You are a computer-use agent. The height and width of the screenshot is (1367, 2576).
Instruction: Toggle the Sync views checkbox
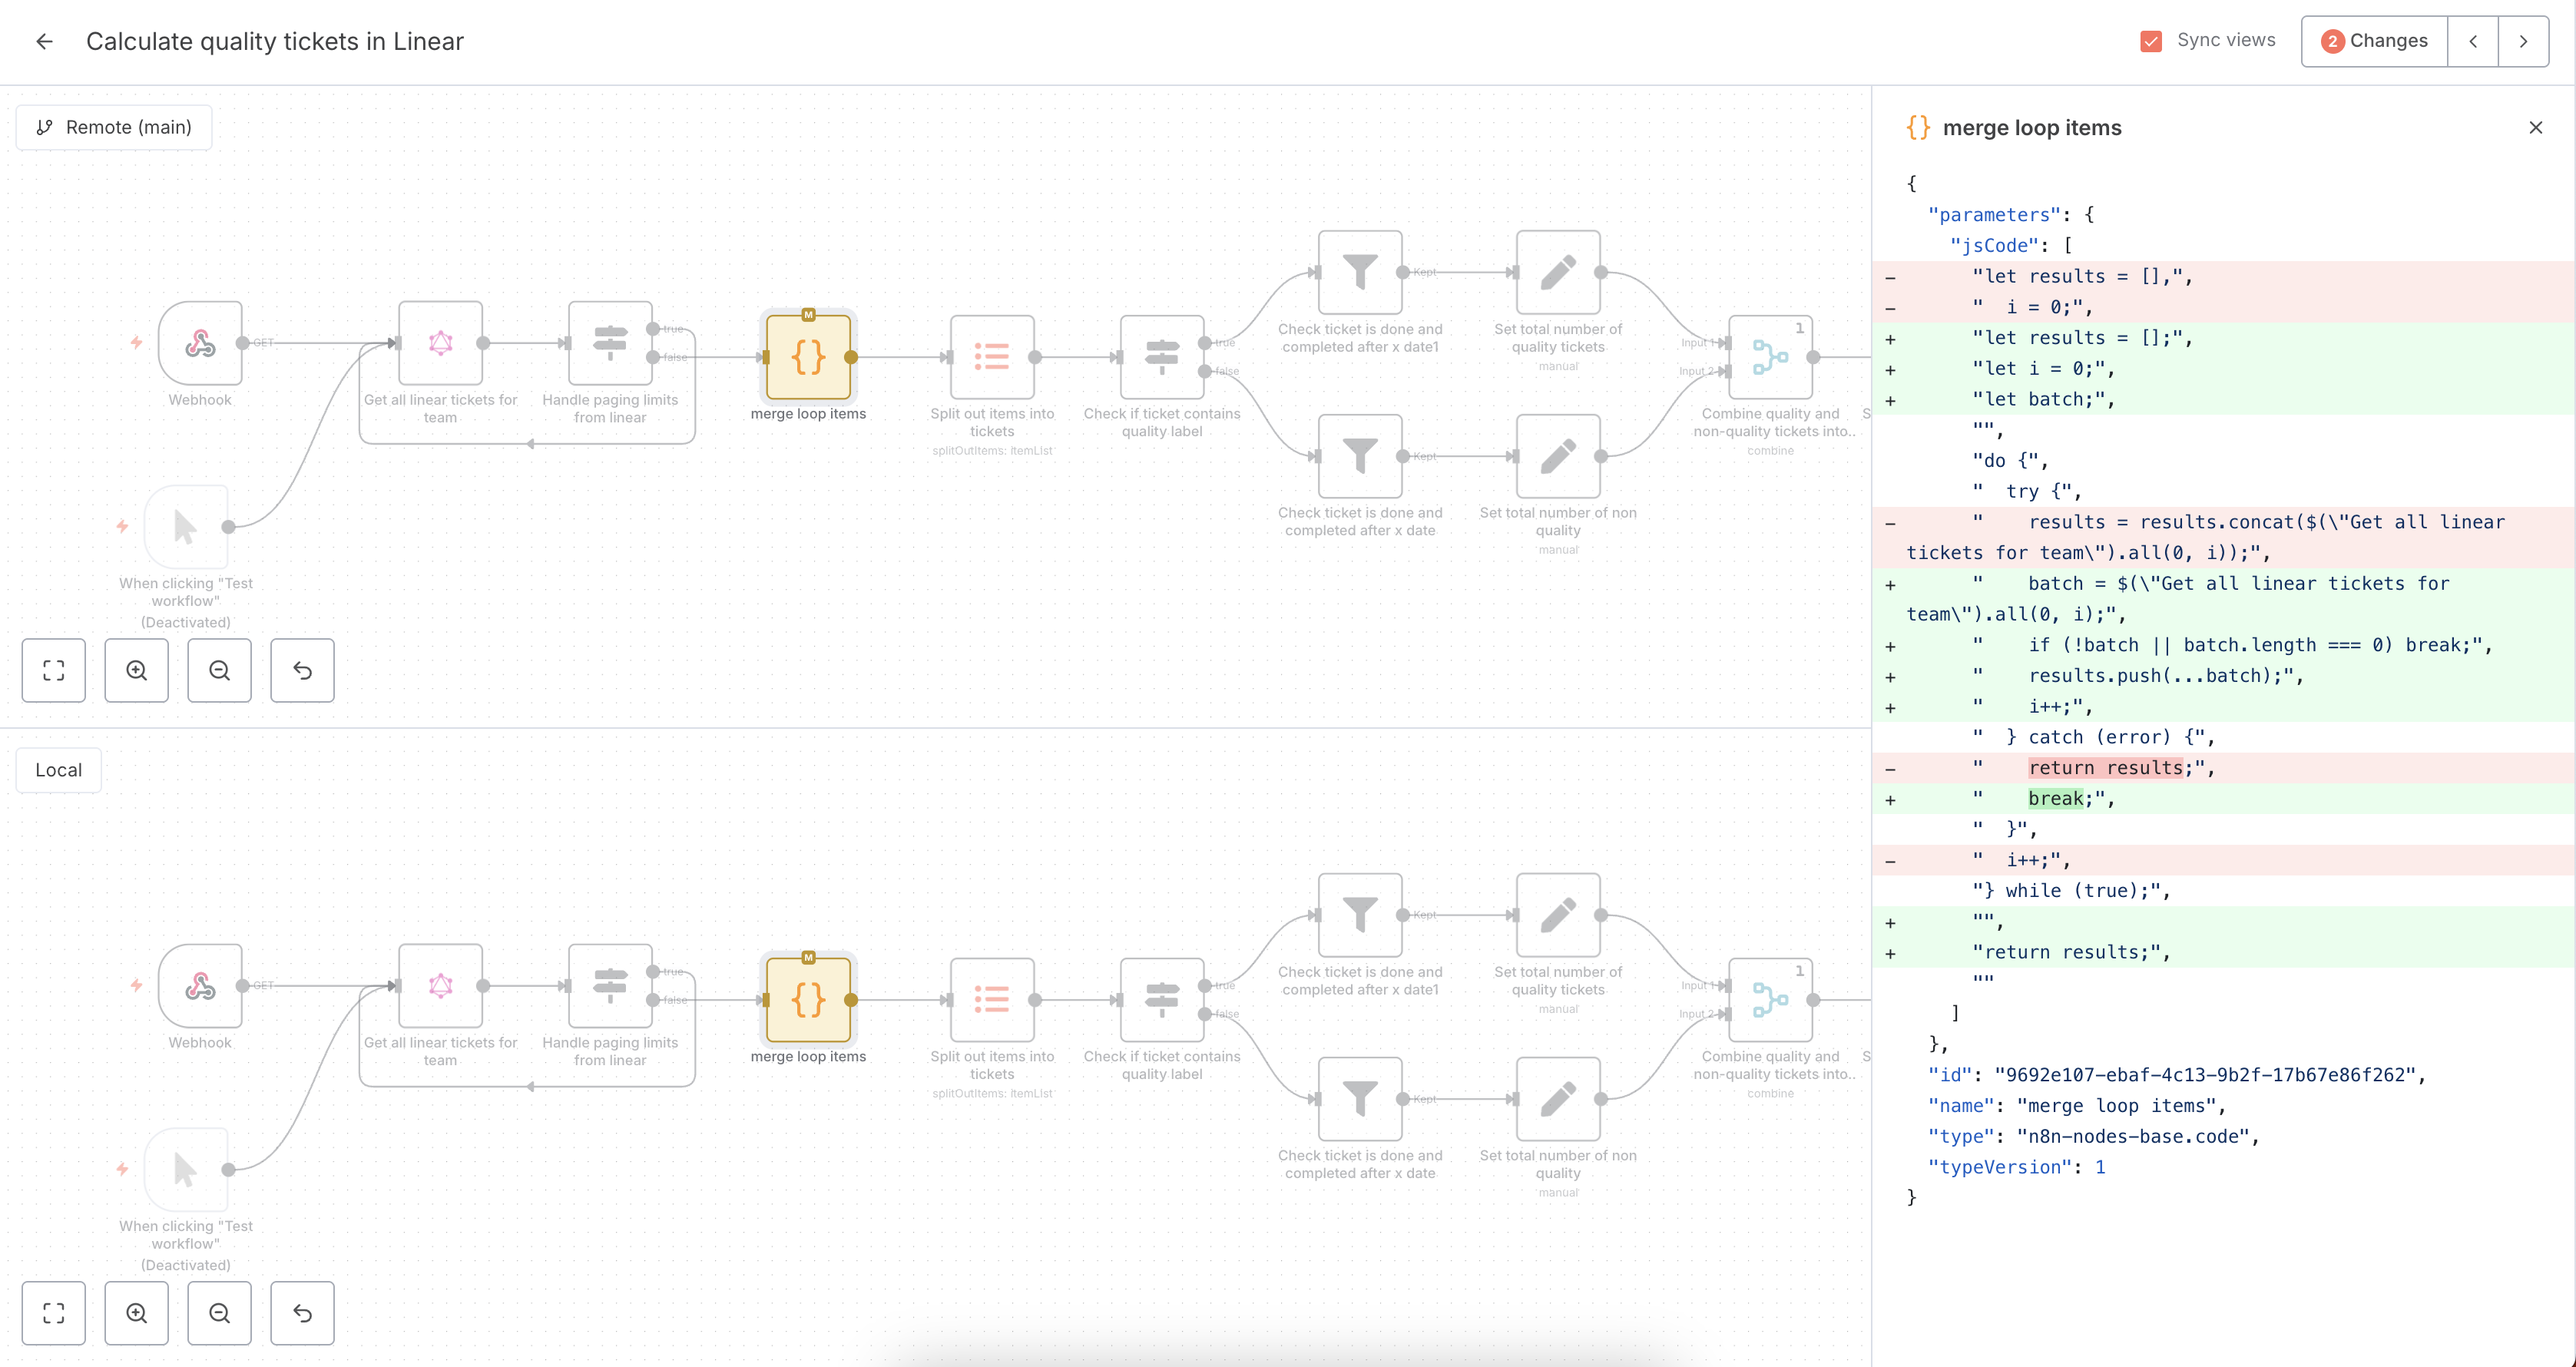coord(2151,41)
